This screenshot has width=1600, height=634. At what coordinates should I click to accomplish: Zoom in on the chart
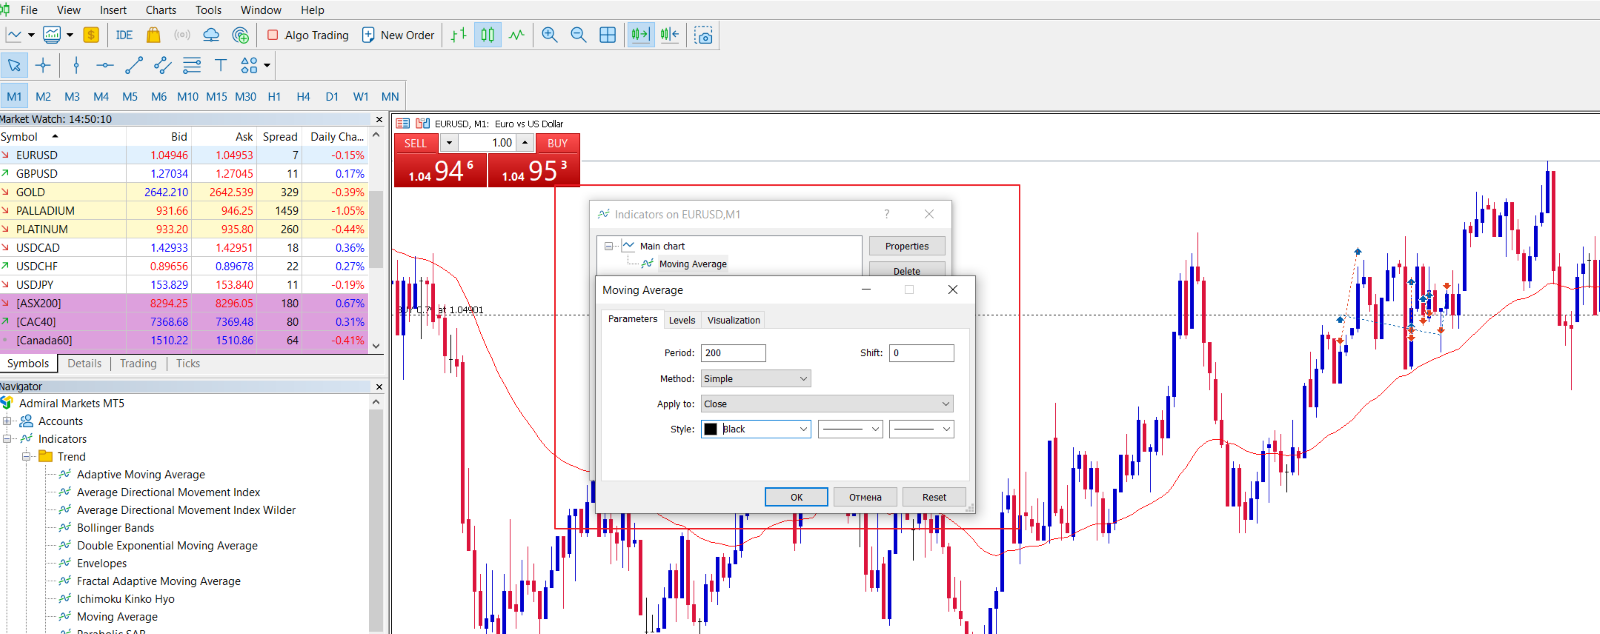point(549,35)
